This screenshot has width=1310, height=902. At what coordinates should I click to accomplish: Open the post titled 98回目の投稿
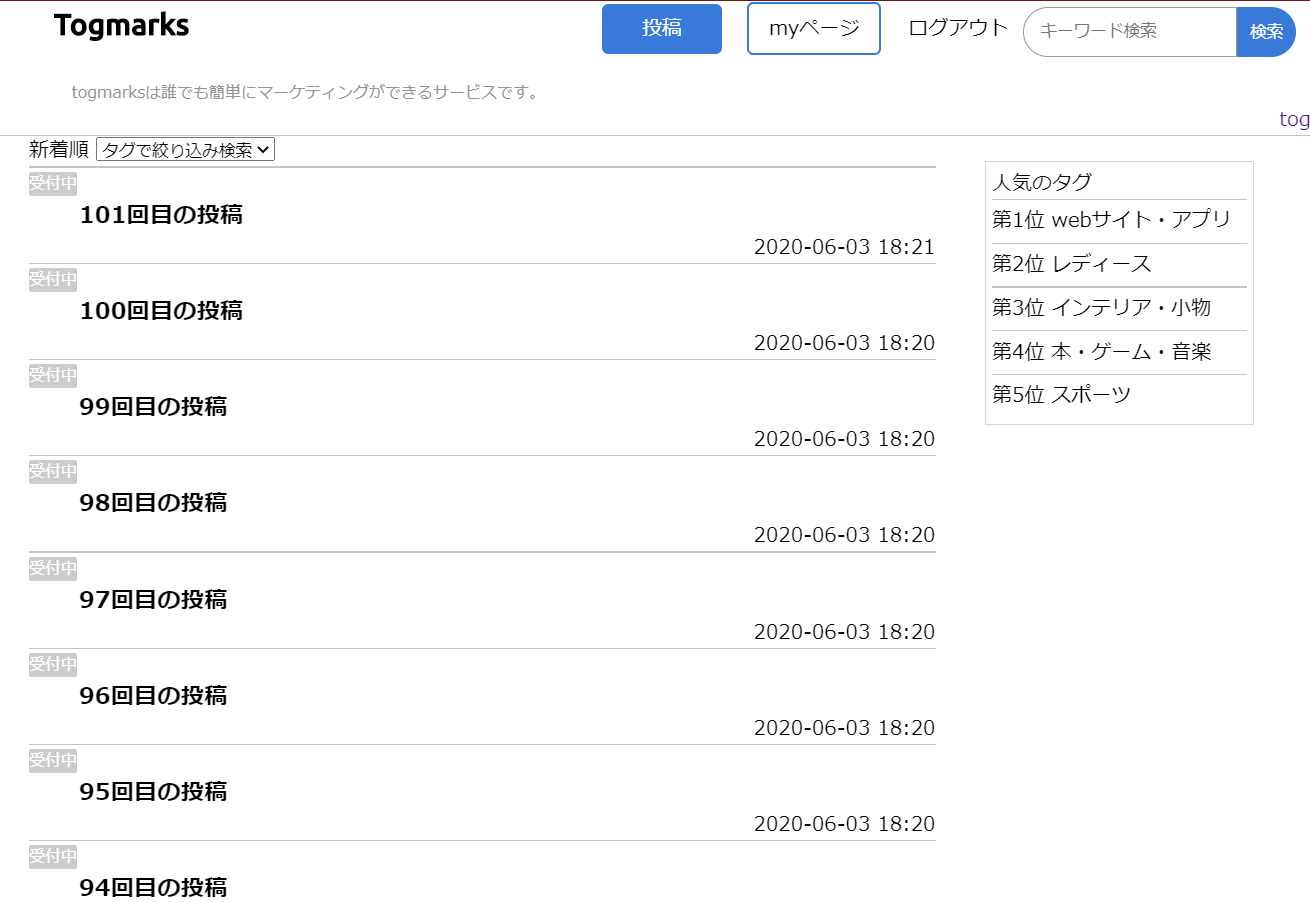coord(153,503)
